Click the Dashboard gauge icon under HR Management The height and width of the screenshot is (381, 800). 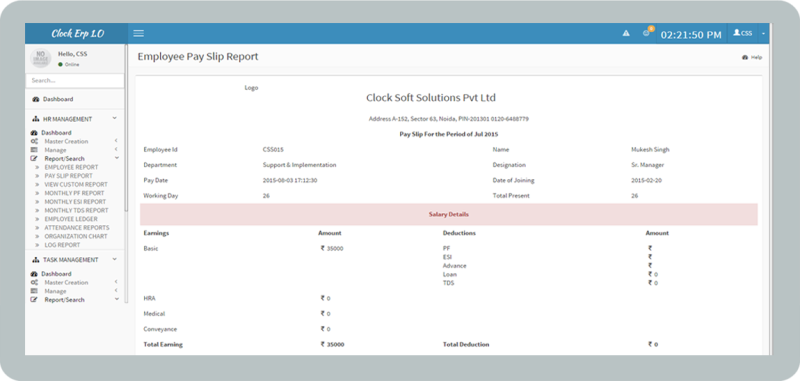click(x=34, y=133)
